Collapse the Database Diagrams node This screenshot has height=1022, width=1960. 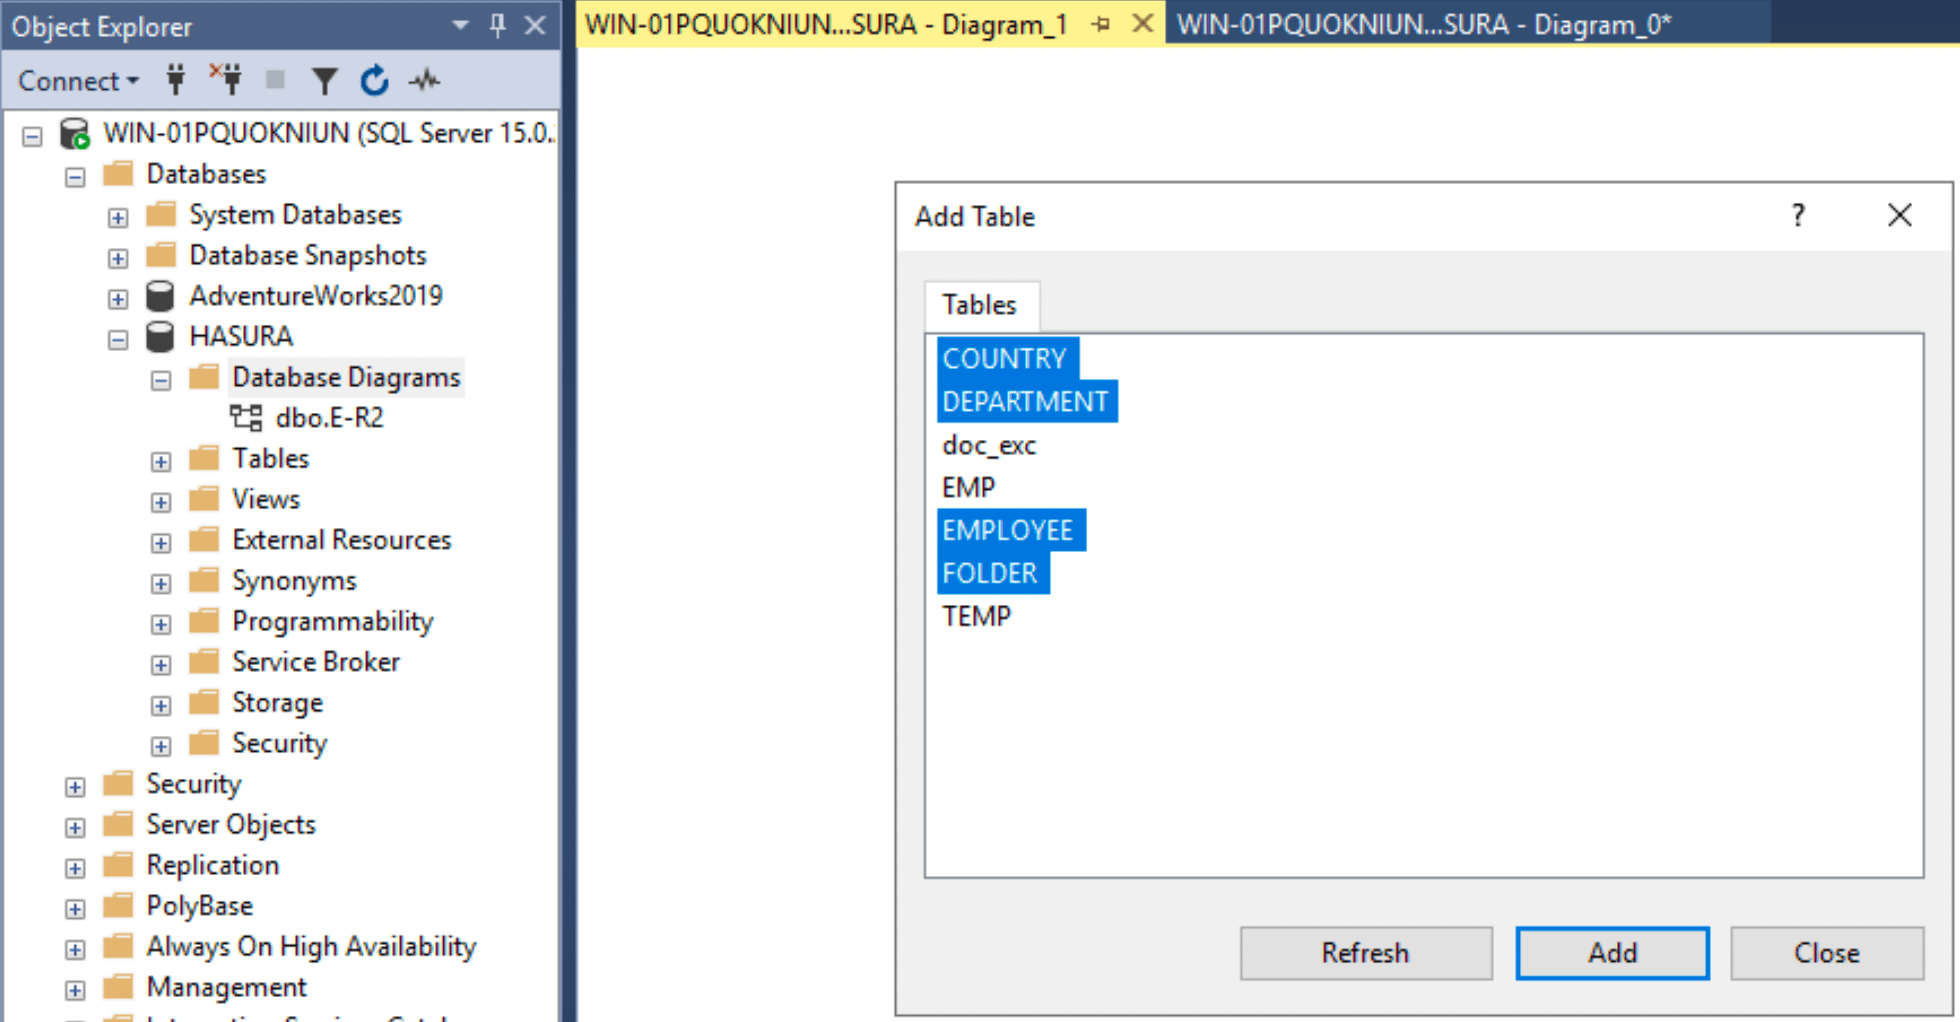(x=161, y=380)
